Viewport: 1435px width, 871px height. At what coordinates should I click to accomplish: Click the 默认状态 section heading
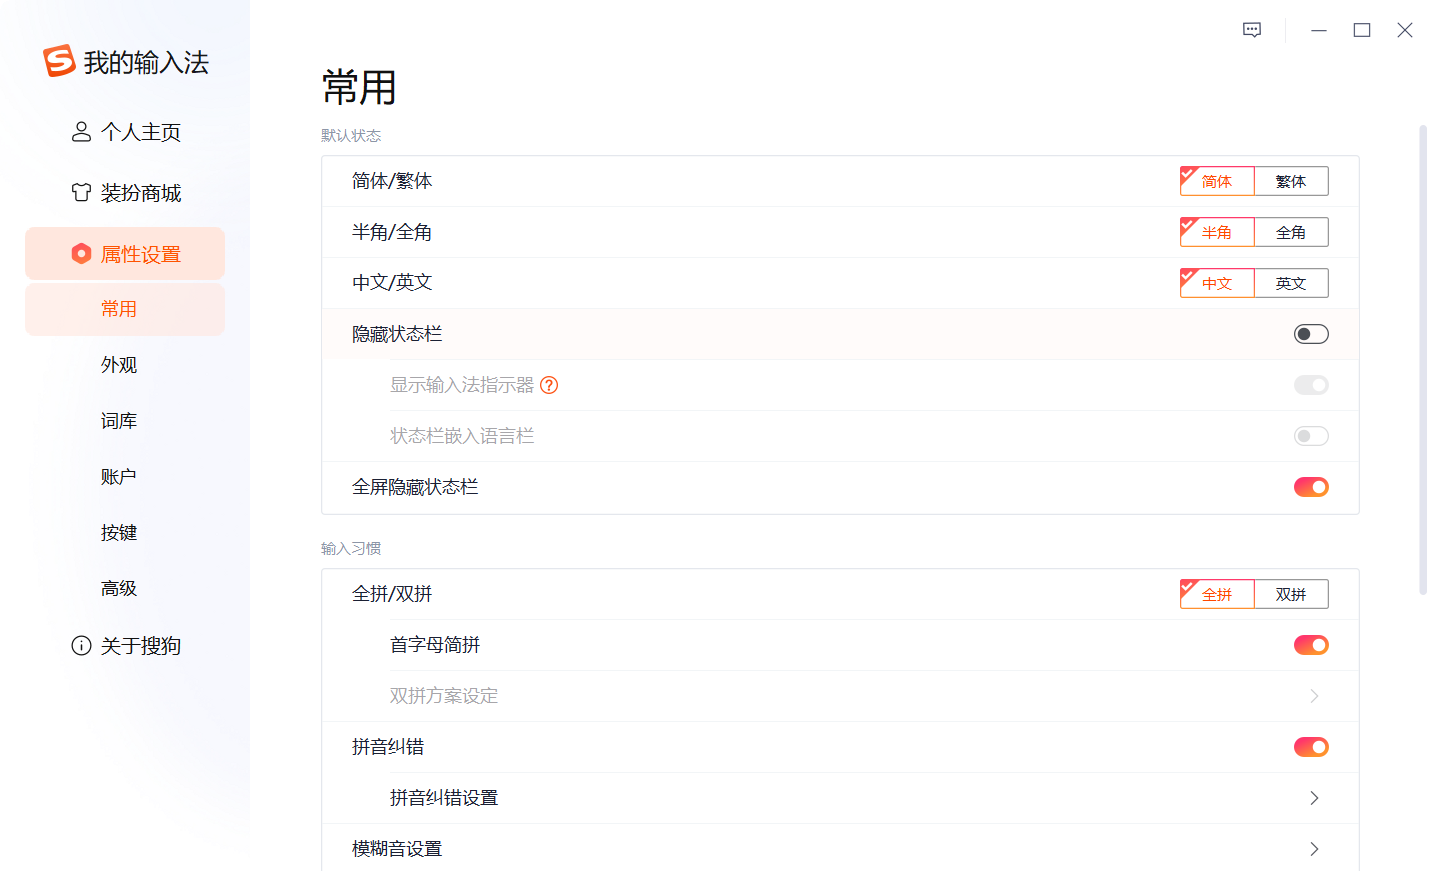click(x=351, y=135)
